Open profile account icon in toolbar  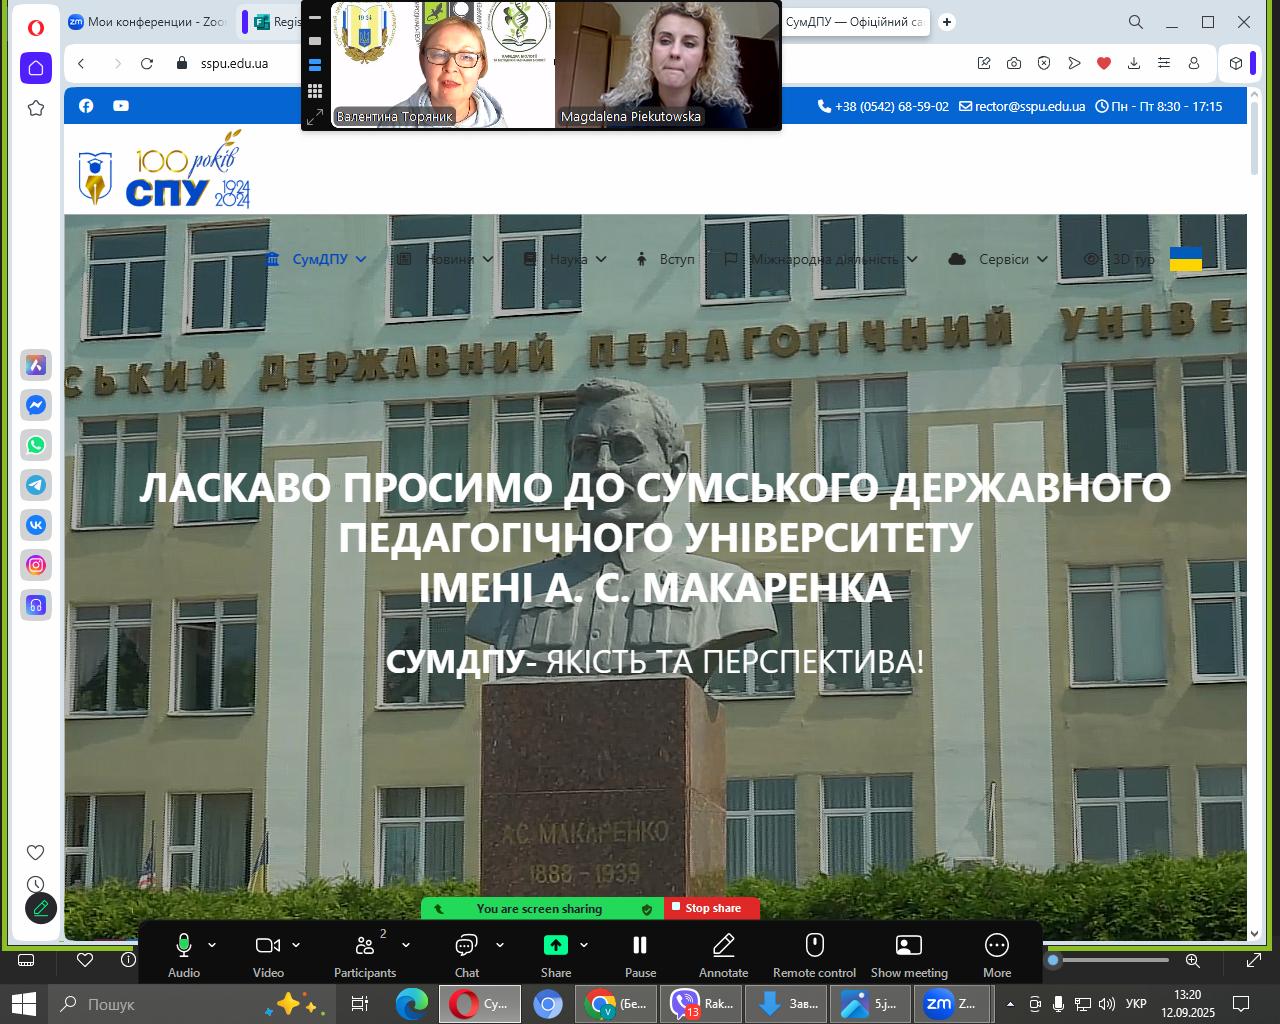1194,63
